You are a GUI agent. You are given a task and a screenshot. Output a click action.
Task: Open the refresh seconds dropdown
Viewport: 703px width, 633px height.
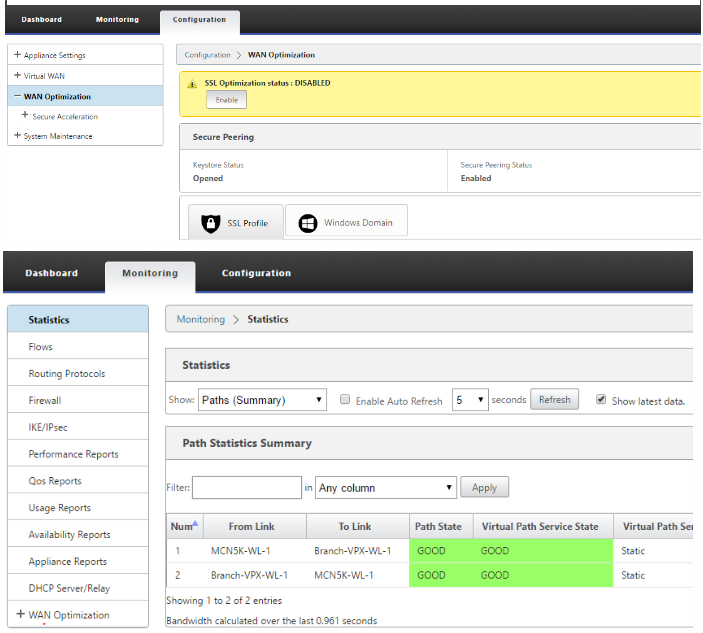[x=470, y=400]
